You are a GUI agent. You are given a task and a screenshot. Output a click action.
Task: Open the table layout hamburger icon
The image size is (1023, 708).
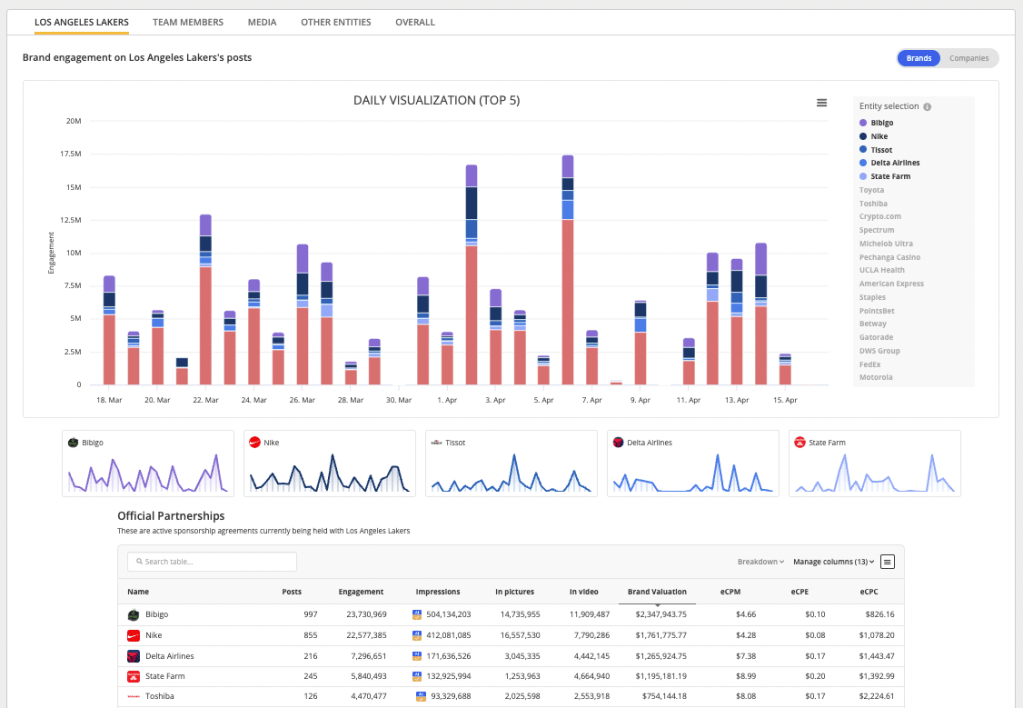[888, 561]
